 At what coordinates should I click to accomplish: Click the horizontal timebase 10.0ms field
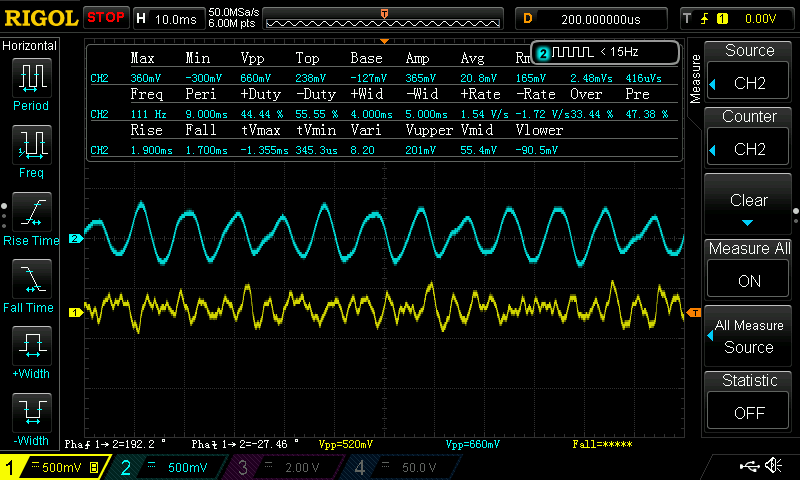pos(167,18)
